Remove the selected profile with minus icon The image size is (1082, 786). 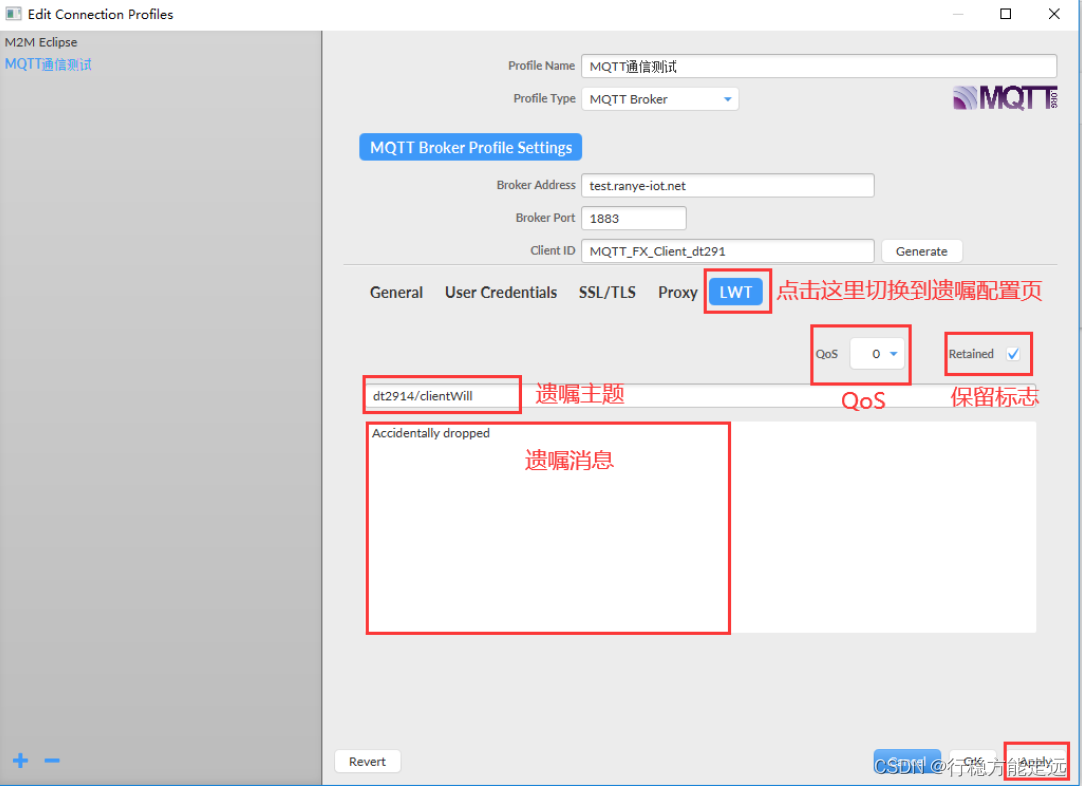[x=52, y=760]
